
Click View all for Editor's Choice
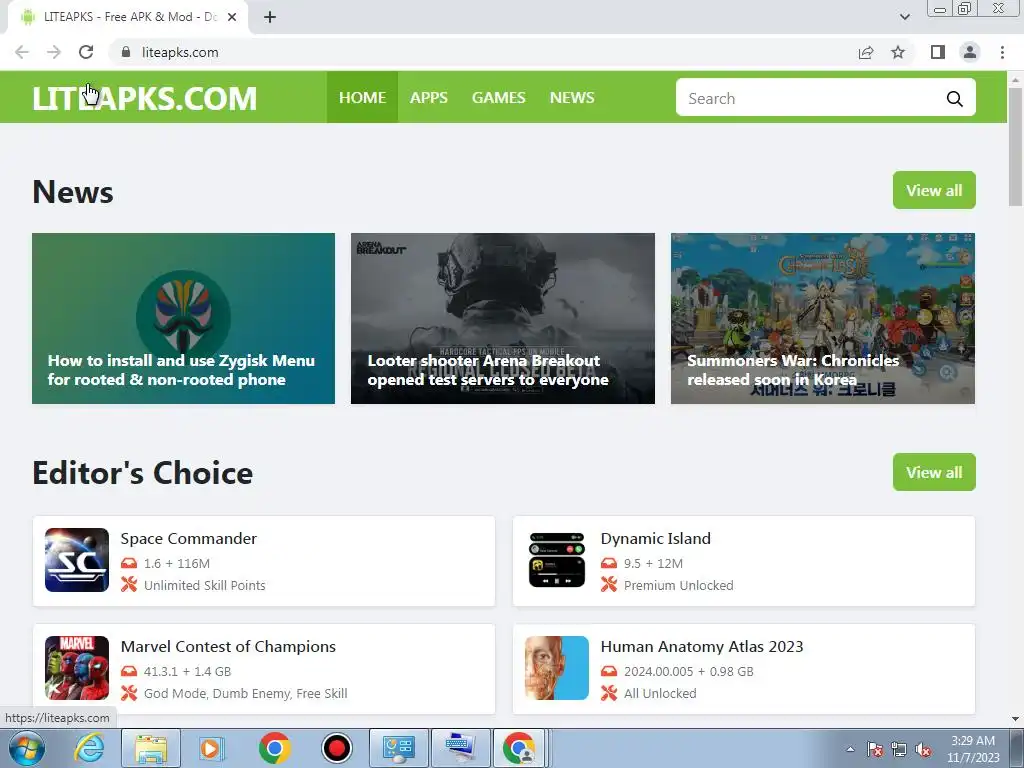pyautogui.click(x=934, y=472)
